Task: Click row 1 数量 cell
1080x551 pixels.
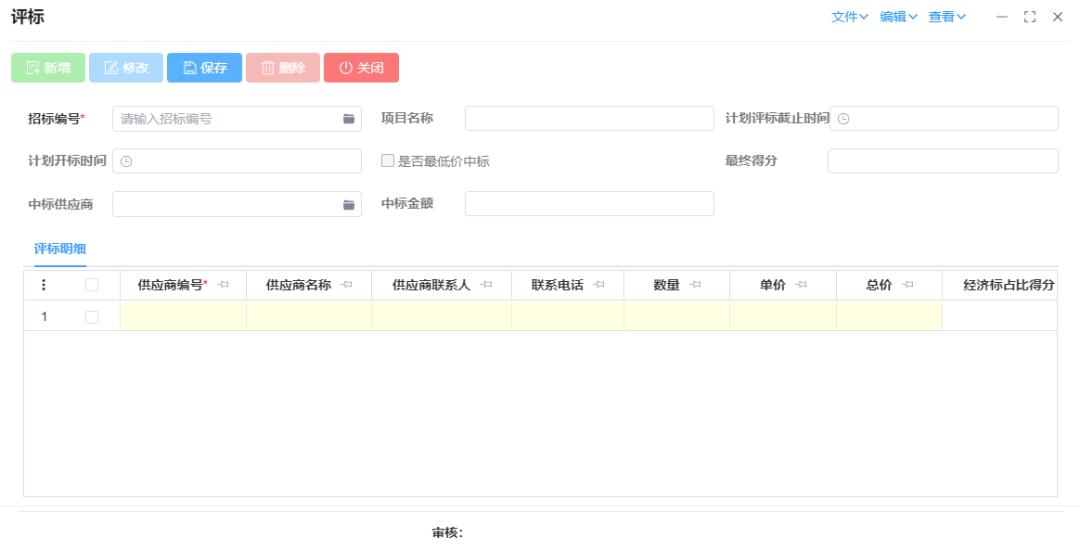Action: click(x=677, y=317)
